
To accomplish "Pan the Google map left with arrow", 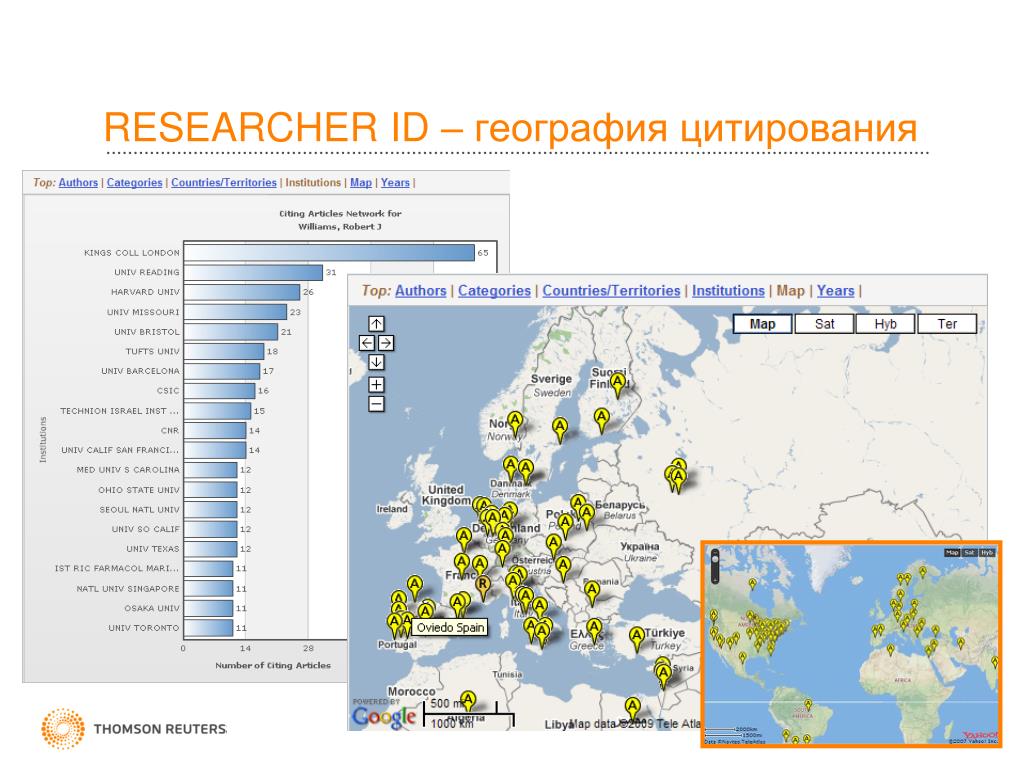I will click(367, 342).
